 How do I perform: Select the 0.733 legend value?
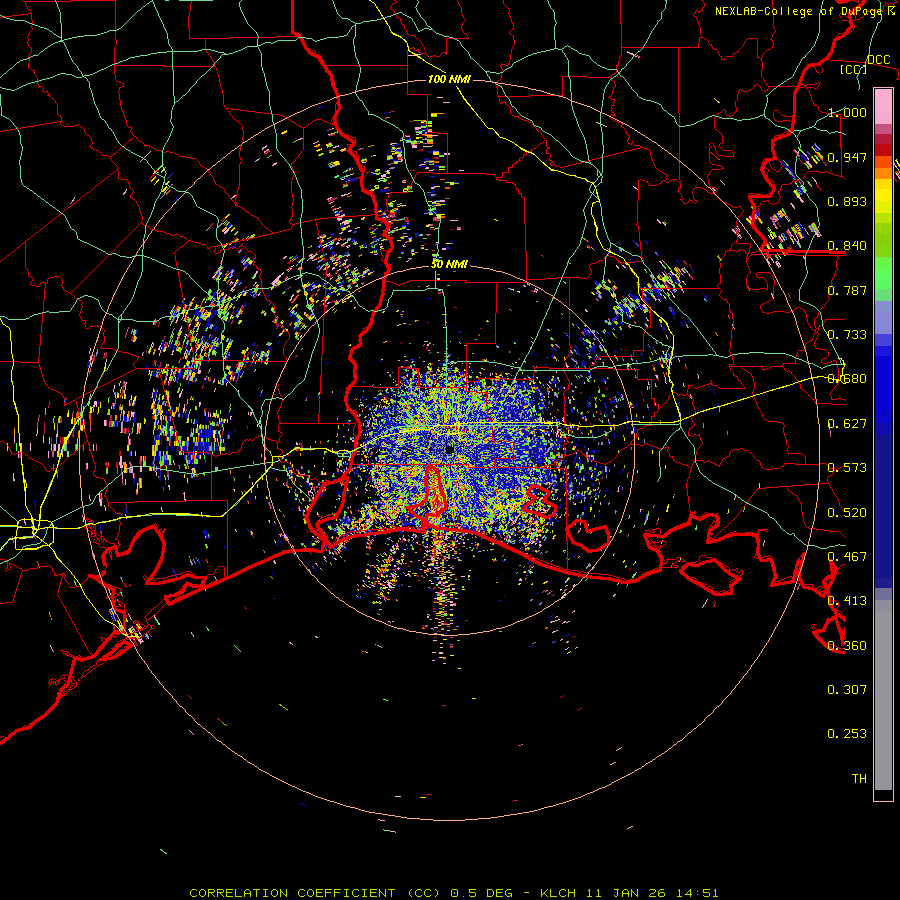(x=847, y=335)
